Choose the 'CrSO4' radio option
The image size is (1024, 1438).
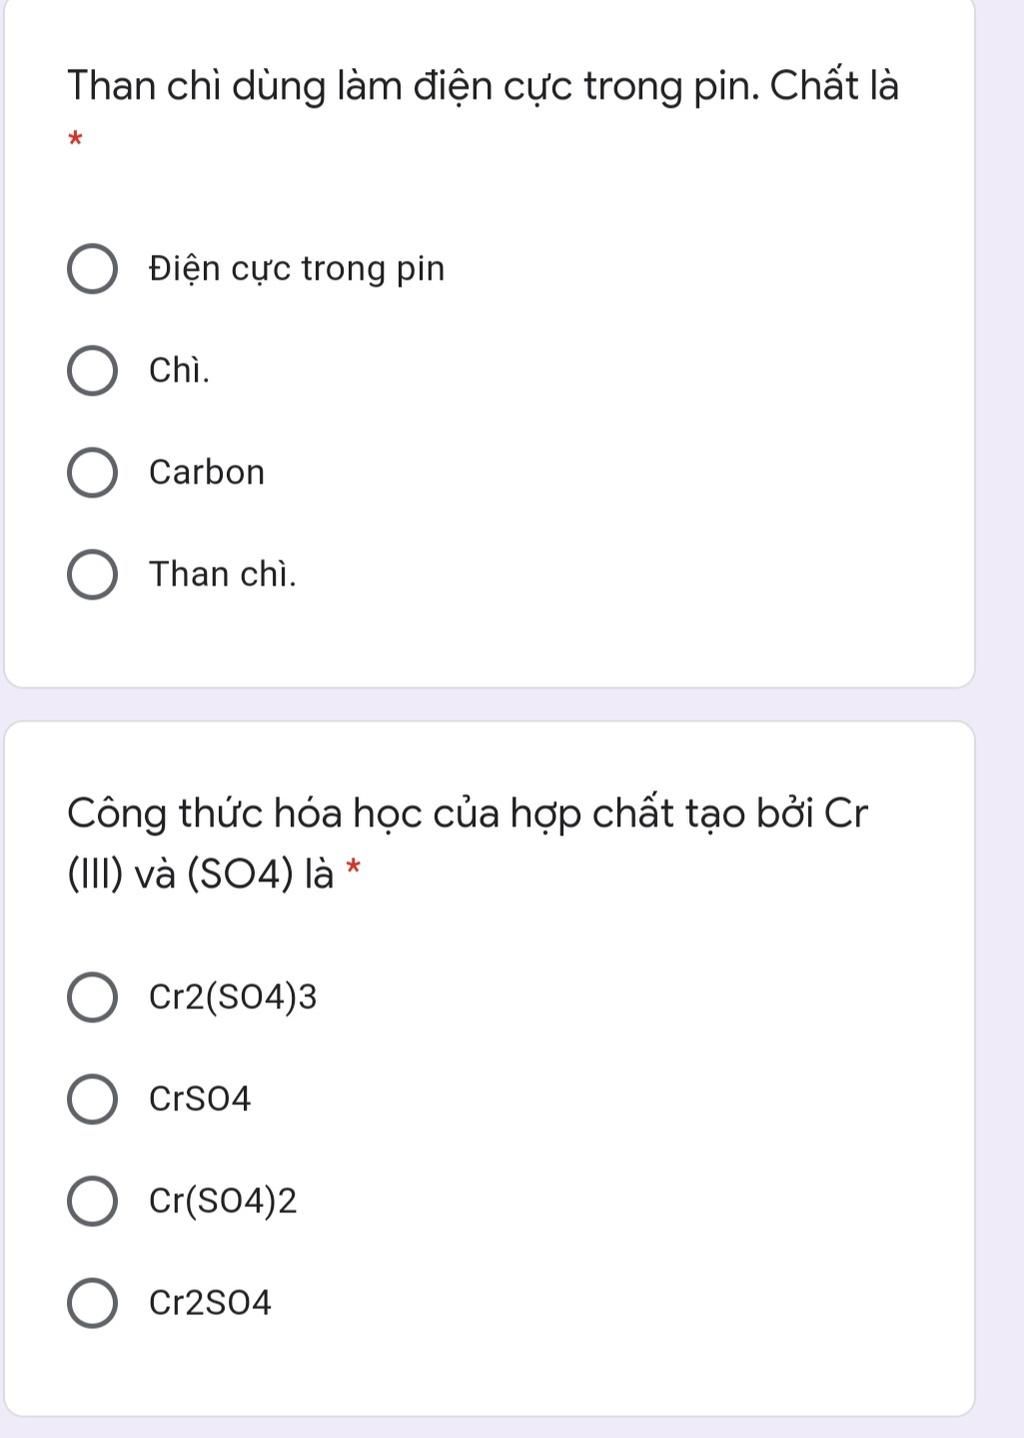pyautogui.click(x=92, y=1100)
